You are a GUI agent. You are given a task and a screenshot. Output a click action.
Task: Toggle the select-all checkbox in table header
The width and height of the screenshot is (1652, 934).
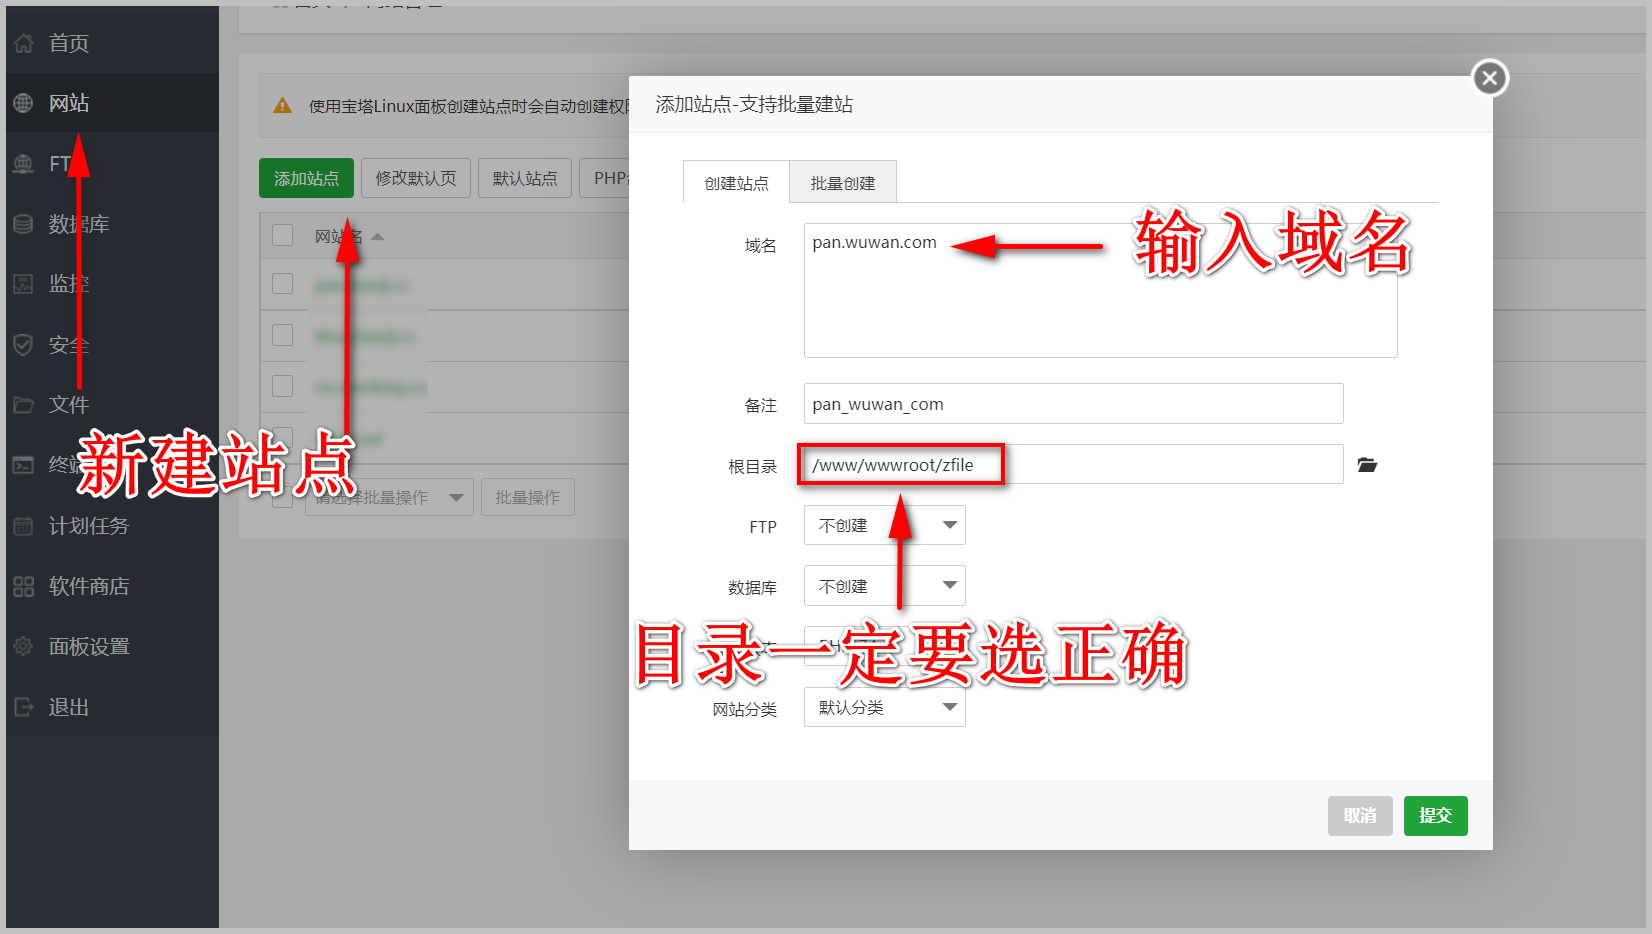(283, 235)
